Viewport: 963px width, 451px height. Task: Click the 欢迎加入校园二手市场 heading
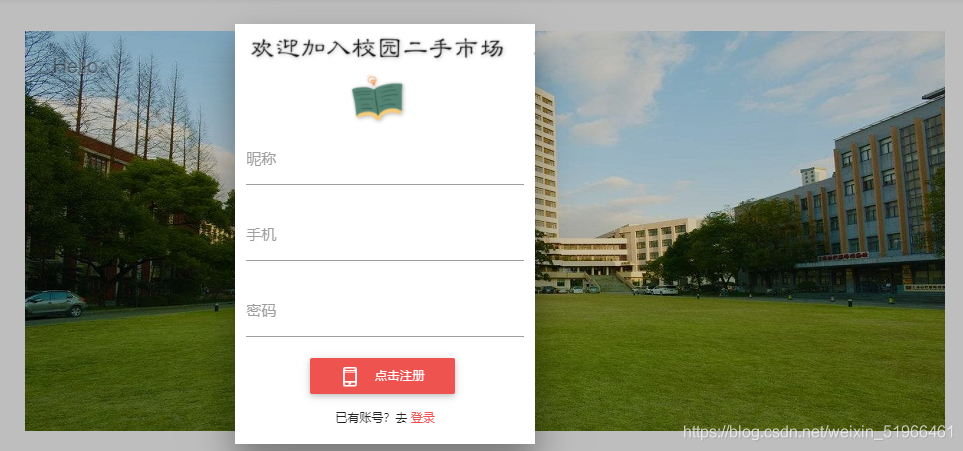coord(377,49)
